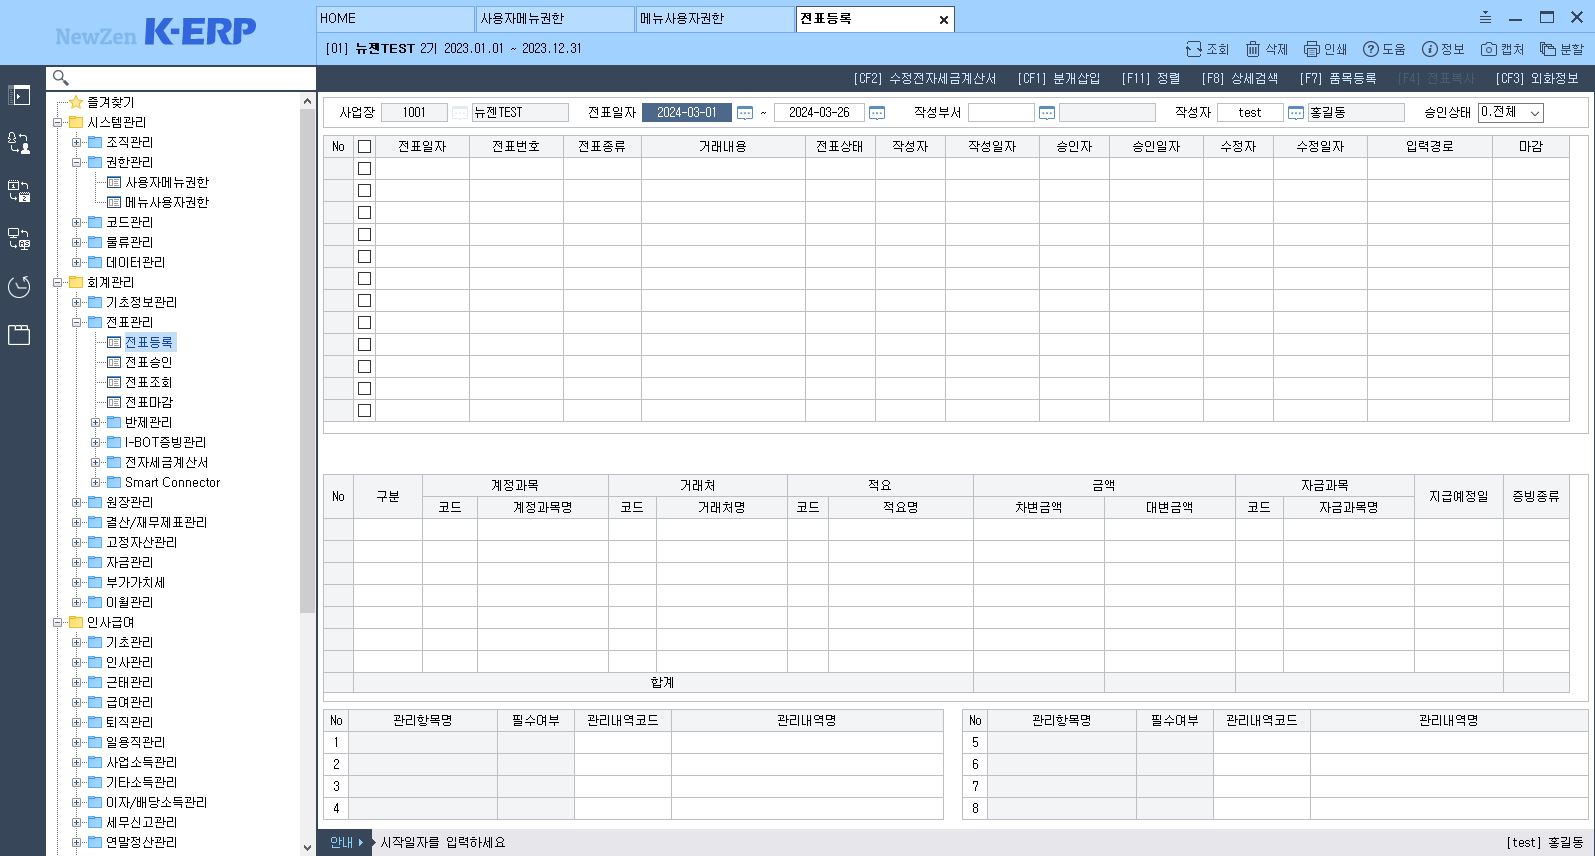Image resolution: width=1595 pixels, height=856 pixels.
Task: Open 도움 help icon
Action: [1371, 49]
